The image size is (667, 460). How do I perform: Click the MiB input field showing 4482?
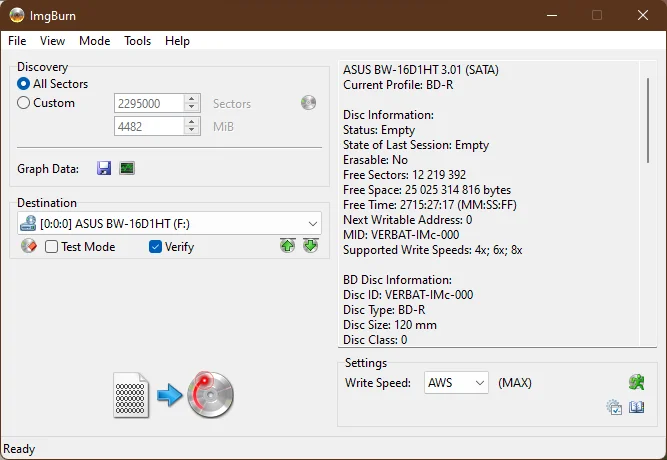[x=149, y=126]
